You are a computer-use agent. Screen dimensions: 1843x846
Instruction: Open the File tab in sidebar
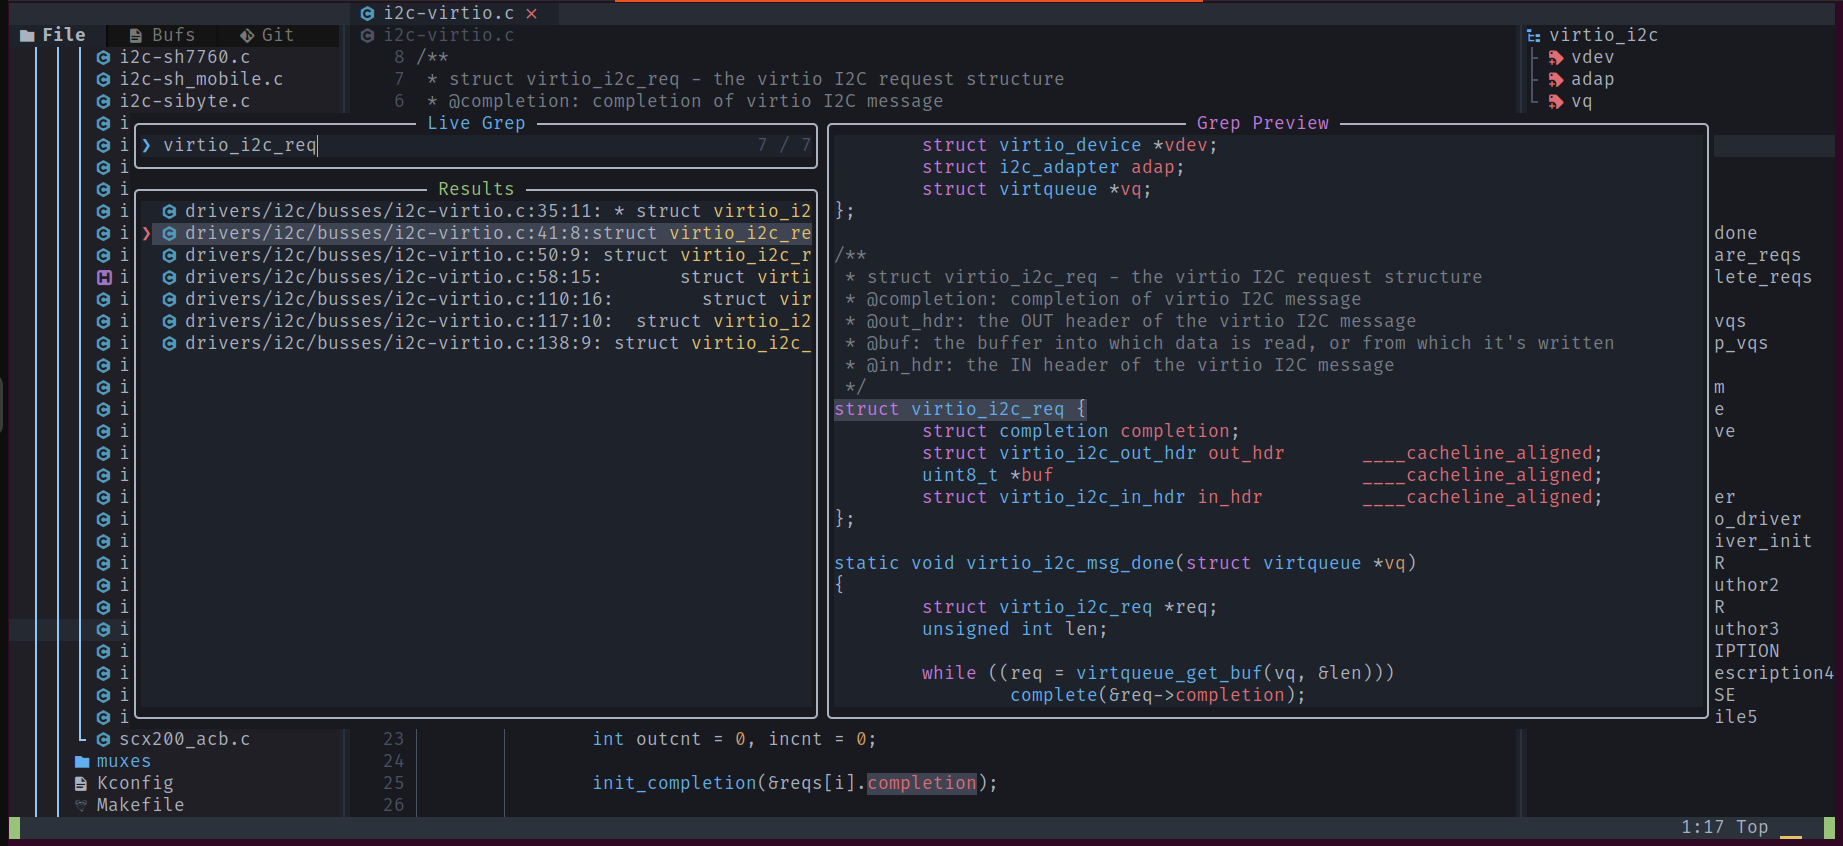[53, 35]
